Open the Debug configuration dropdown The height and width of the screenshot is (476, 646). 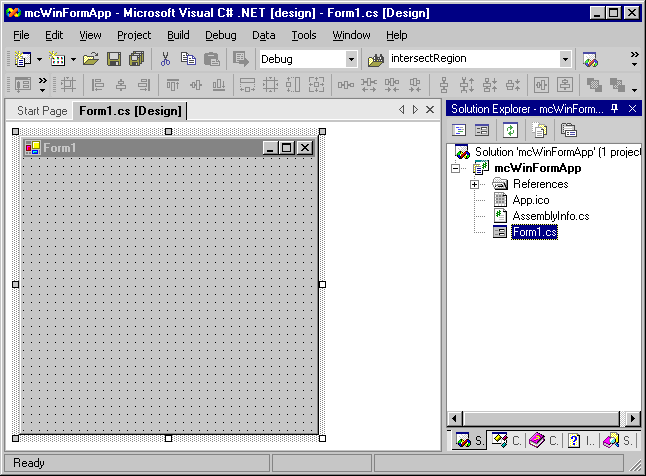click(351, 59)
